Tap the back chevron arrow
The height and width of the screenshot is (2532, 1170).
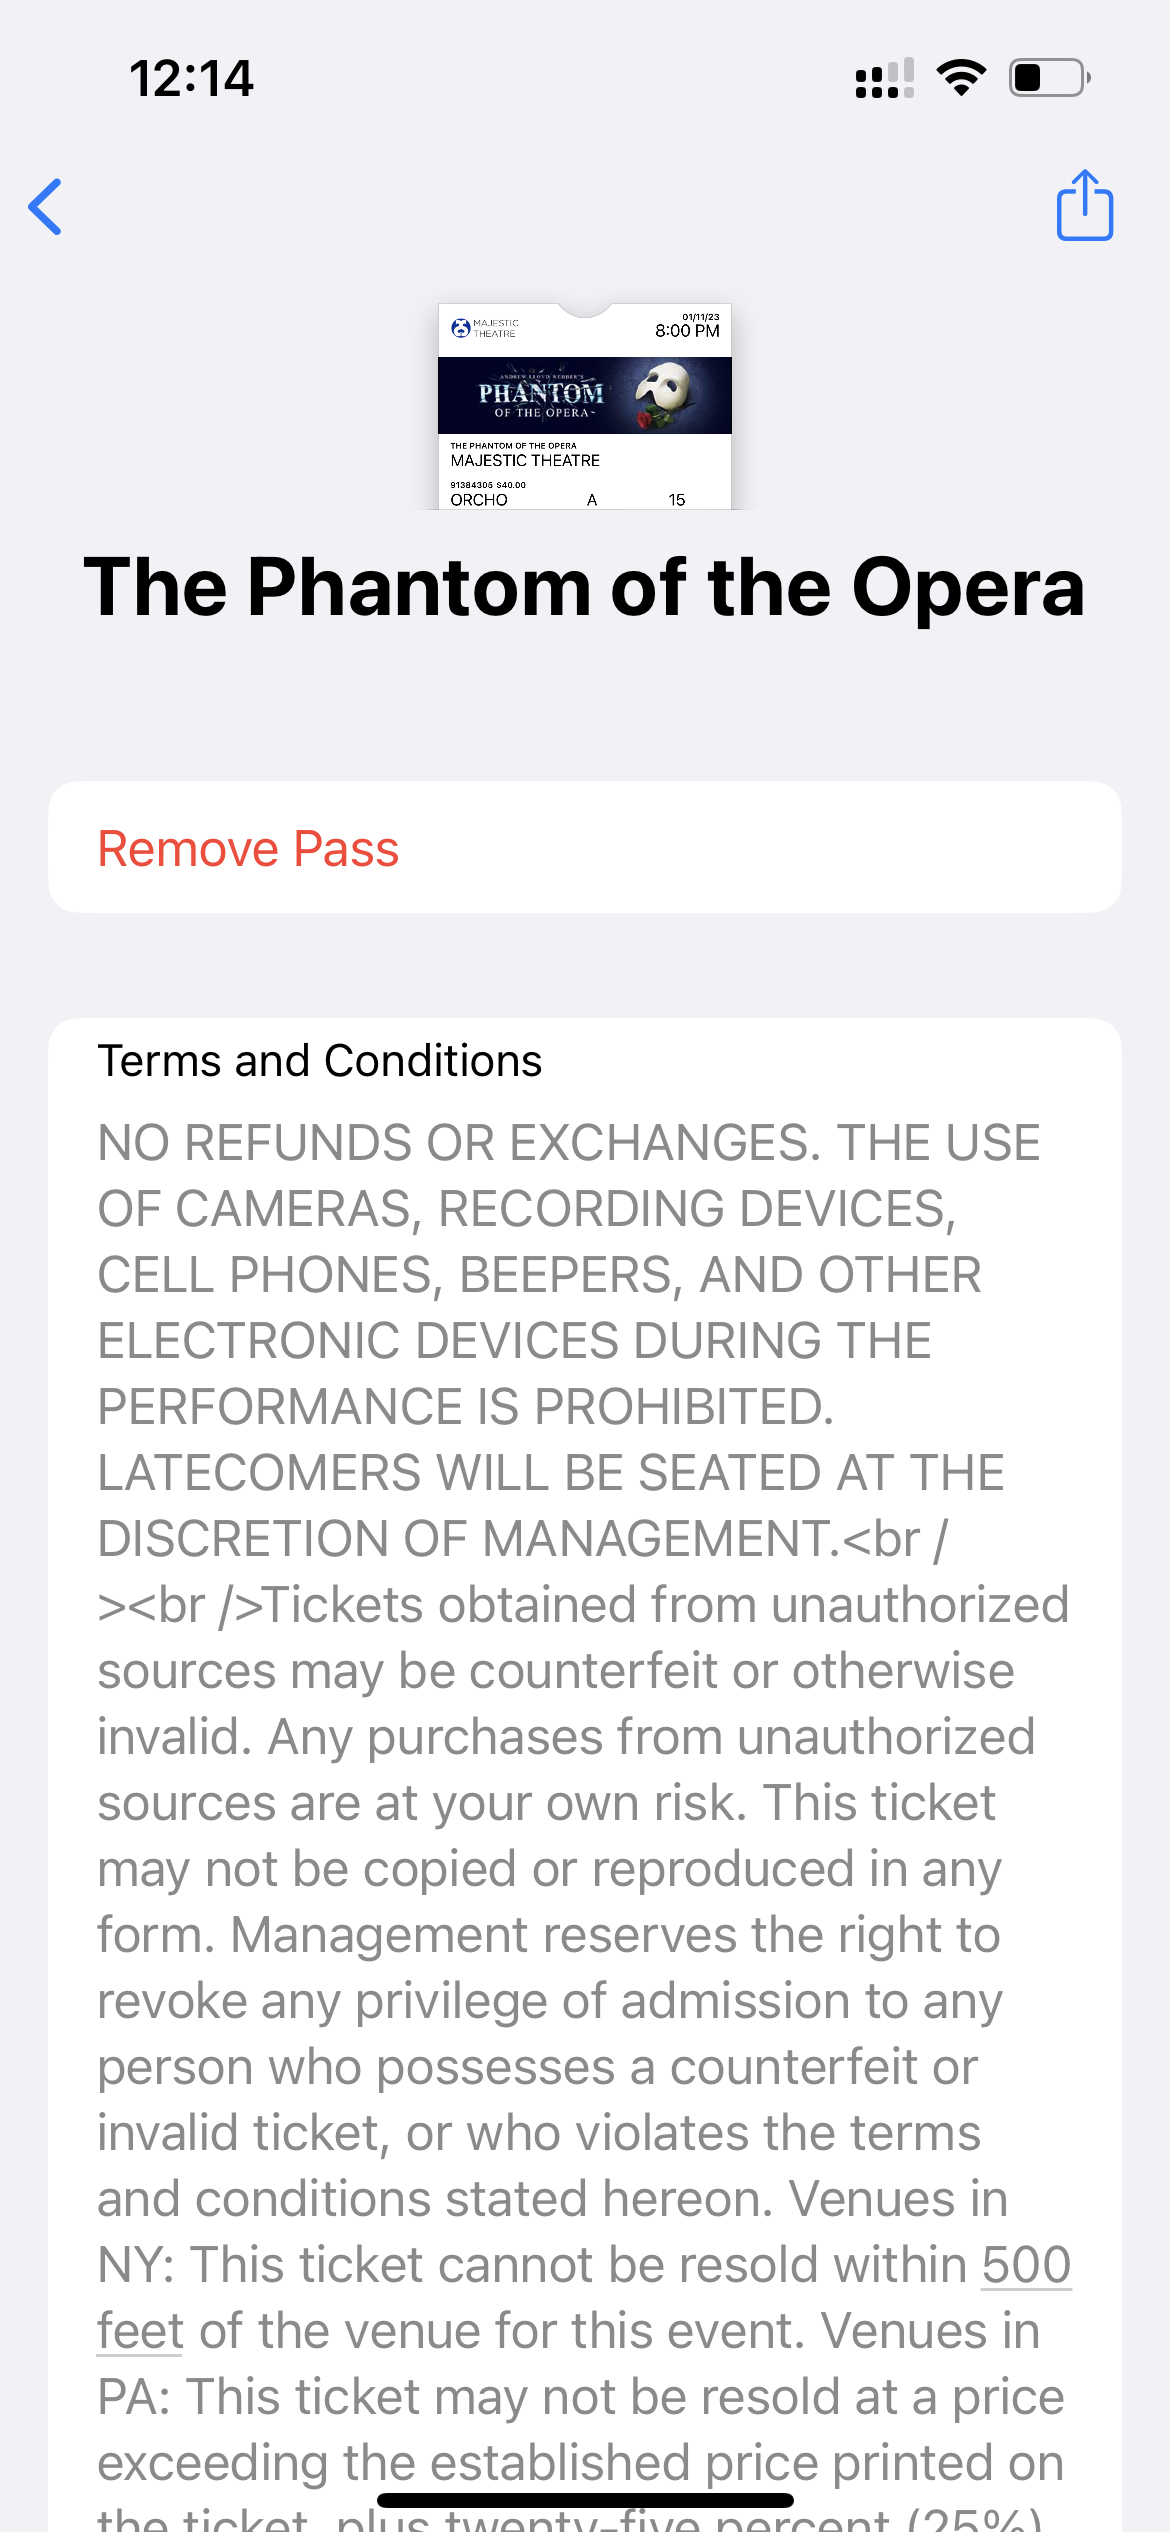(x=46, y=207)
